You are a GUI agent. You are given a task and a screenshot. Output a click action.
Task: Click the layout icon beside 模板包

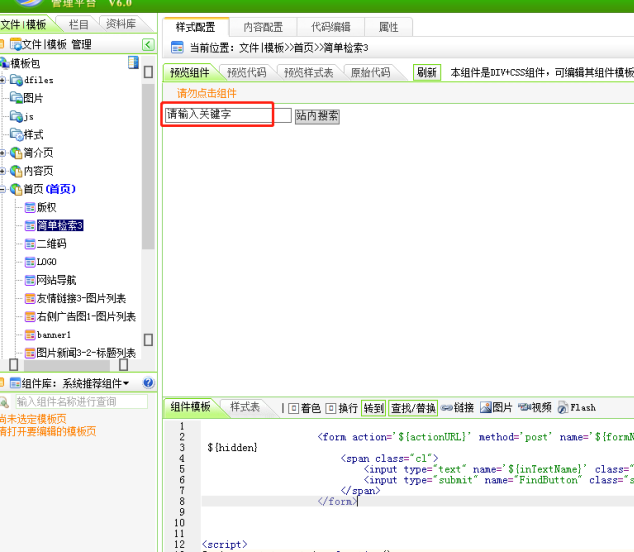tap(133, 62)
